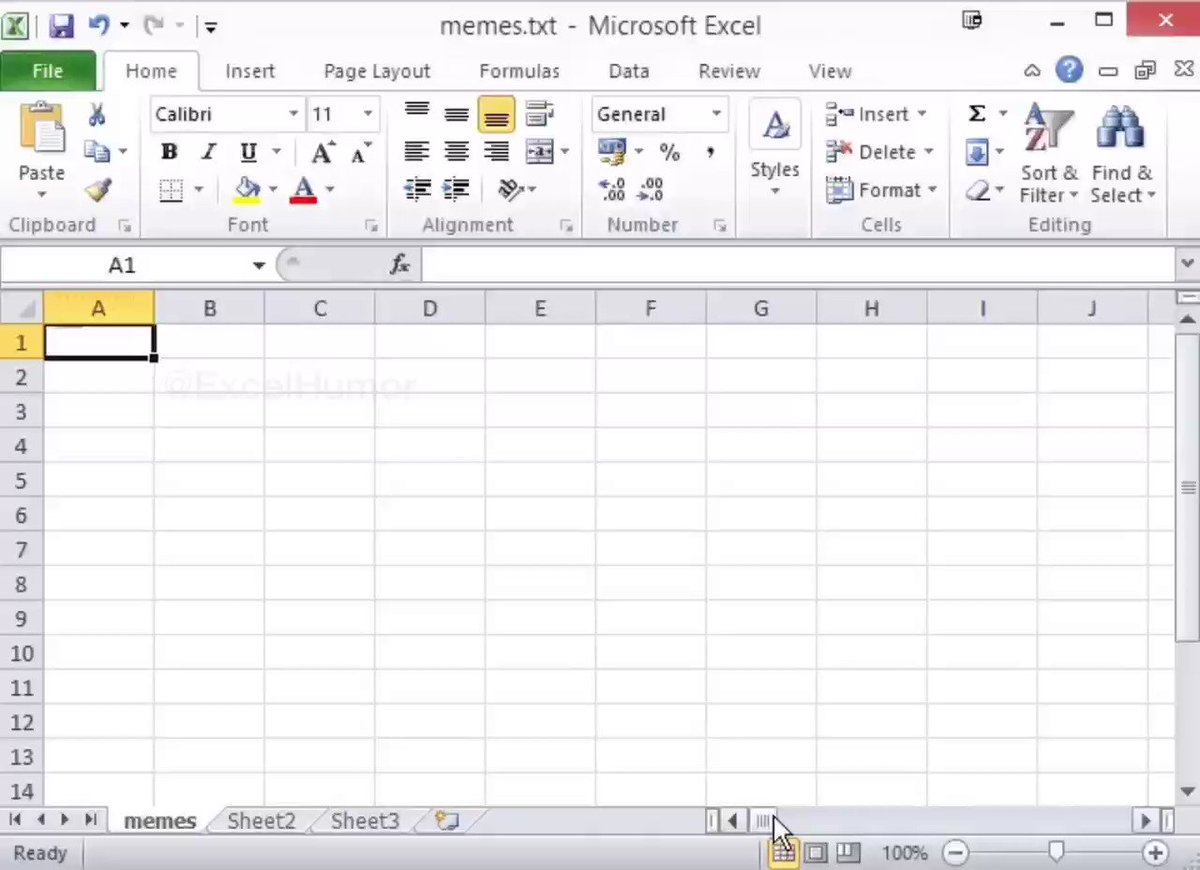Switch to the Page Layout tab
1200x870 pixels.
point(377,71)
